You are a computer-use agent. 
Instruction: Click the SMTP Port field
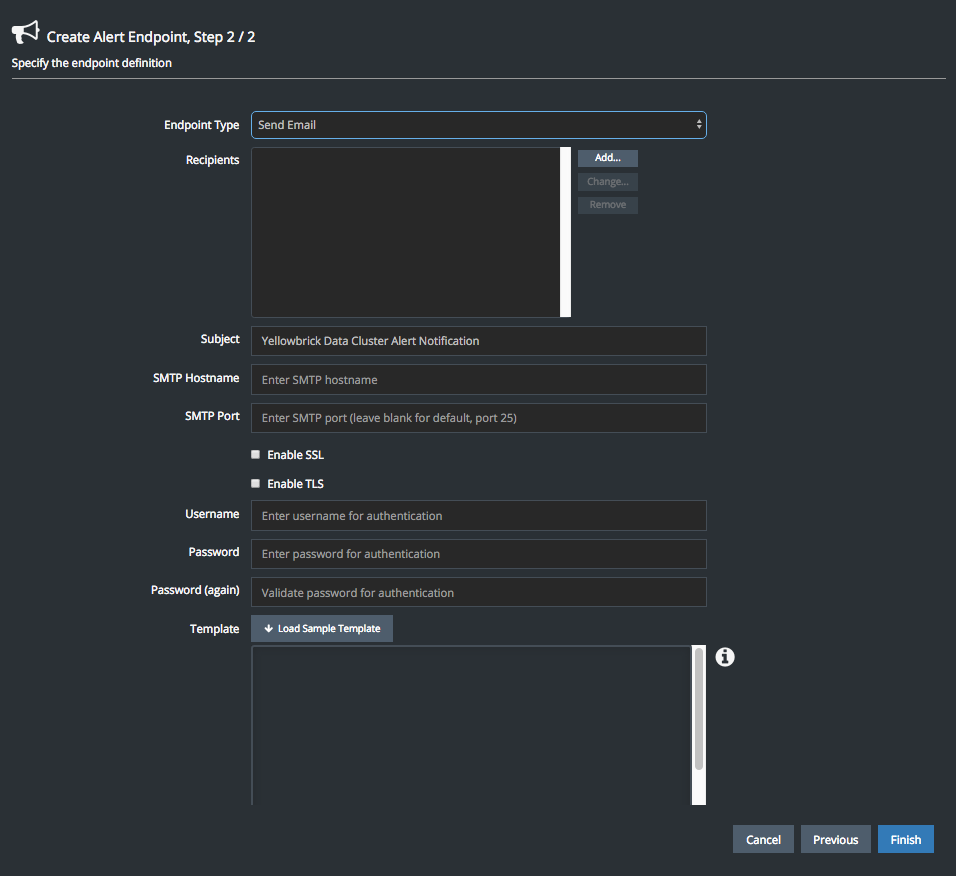(478, 418)
